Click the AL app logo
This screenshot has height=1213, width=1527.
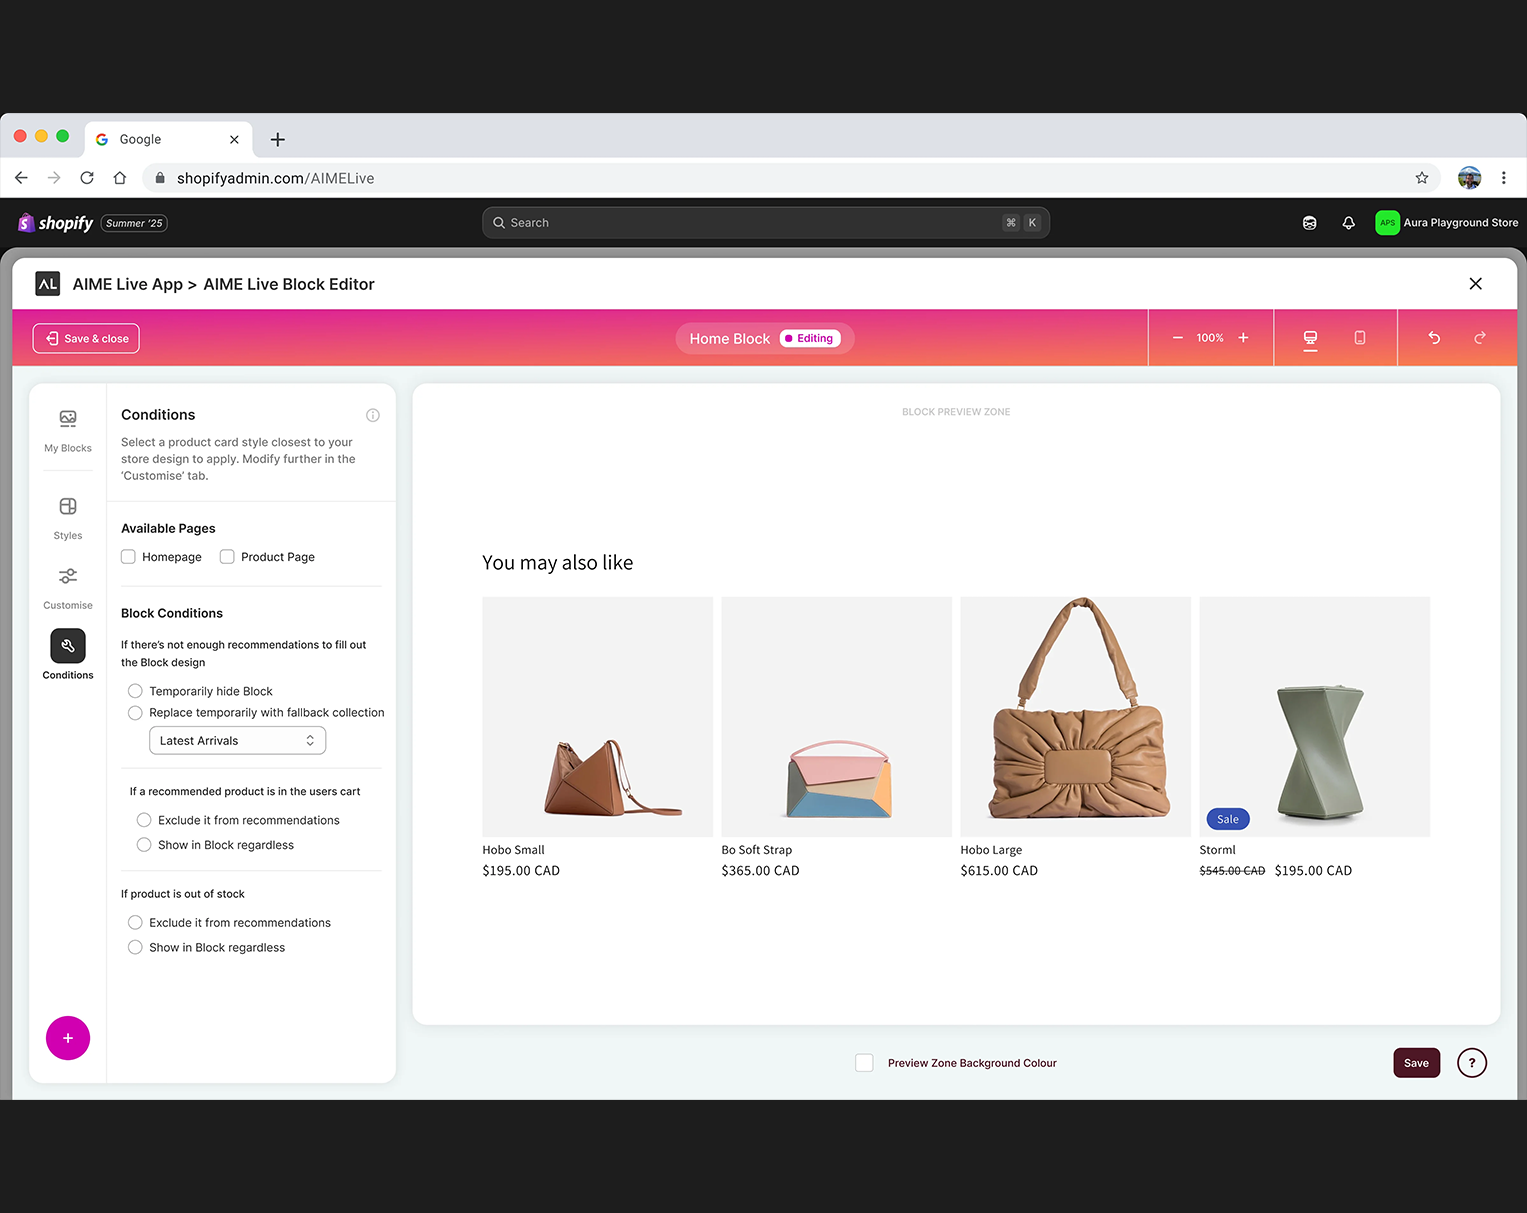(48, 284)
